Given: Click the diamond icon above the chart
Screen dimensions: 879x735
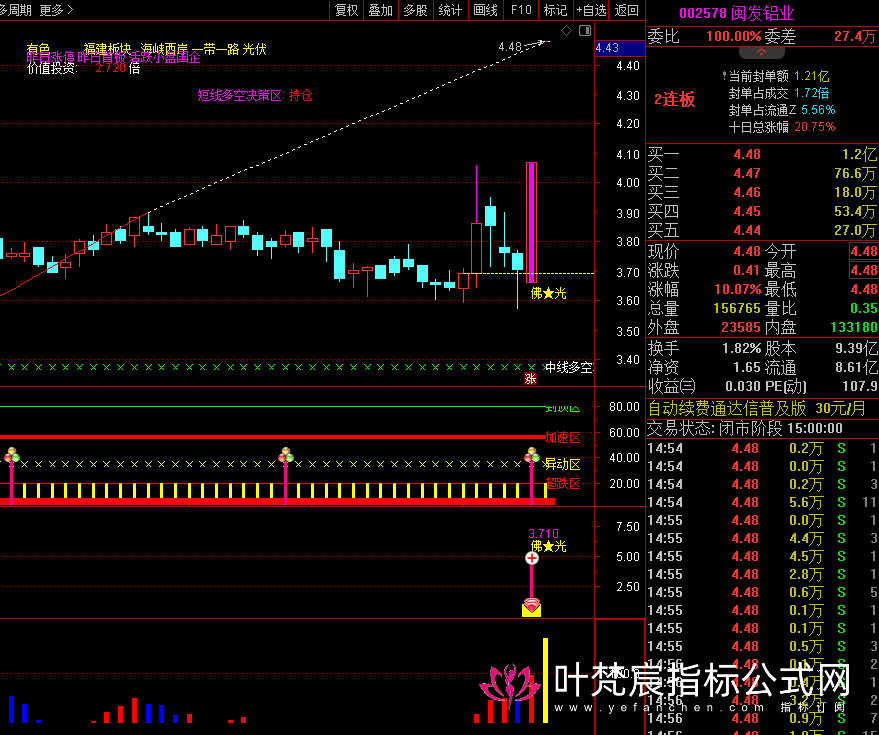Looking at the screenshot, I should pos(567,30).
